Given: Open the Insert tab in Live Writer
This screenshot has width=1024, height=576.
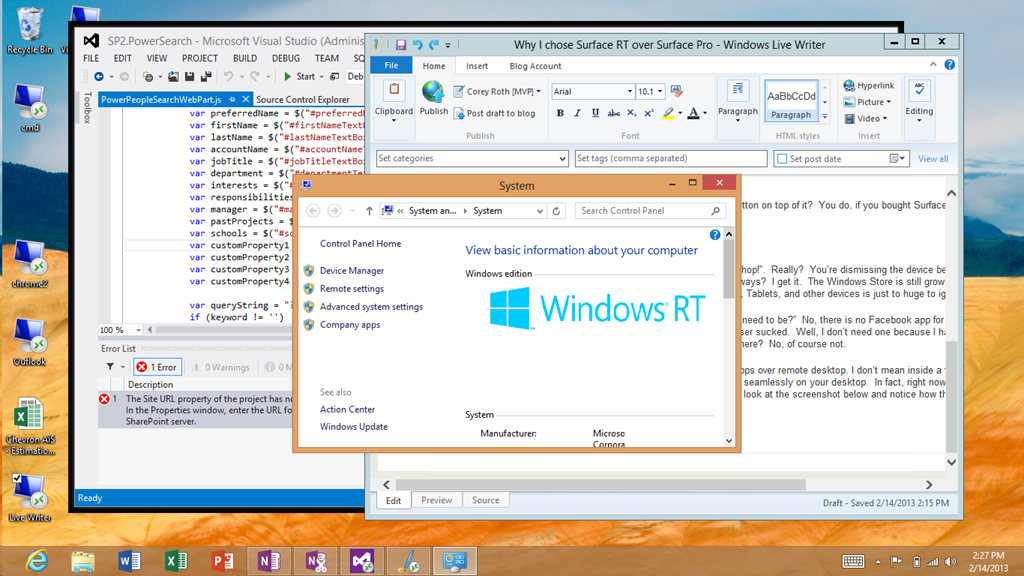Looking at the screenshot, I should (x=477, y=66).
